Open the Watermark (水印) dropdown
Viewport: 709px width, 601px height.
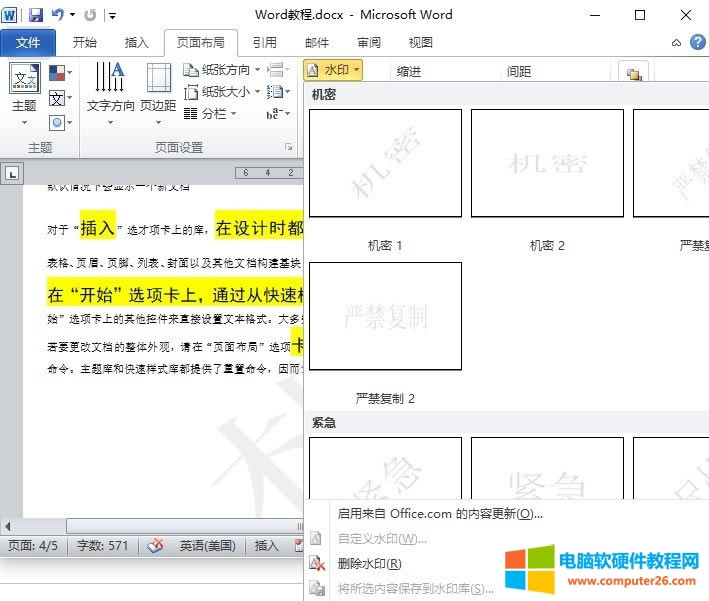[333, 70]
